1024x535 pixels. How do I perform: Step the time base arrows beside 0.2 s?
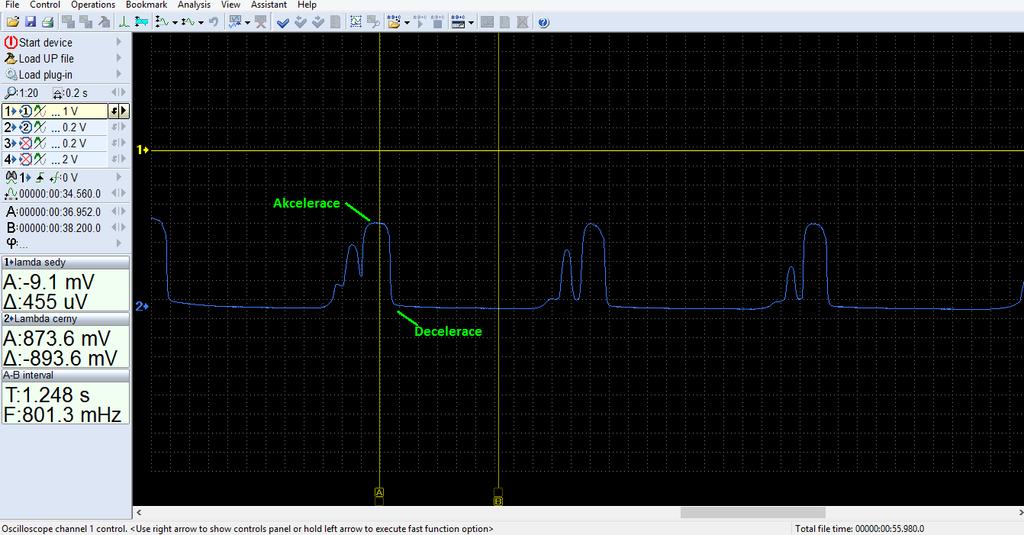[x=119, y=93]
